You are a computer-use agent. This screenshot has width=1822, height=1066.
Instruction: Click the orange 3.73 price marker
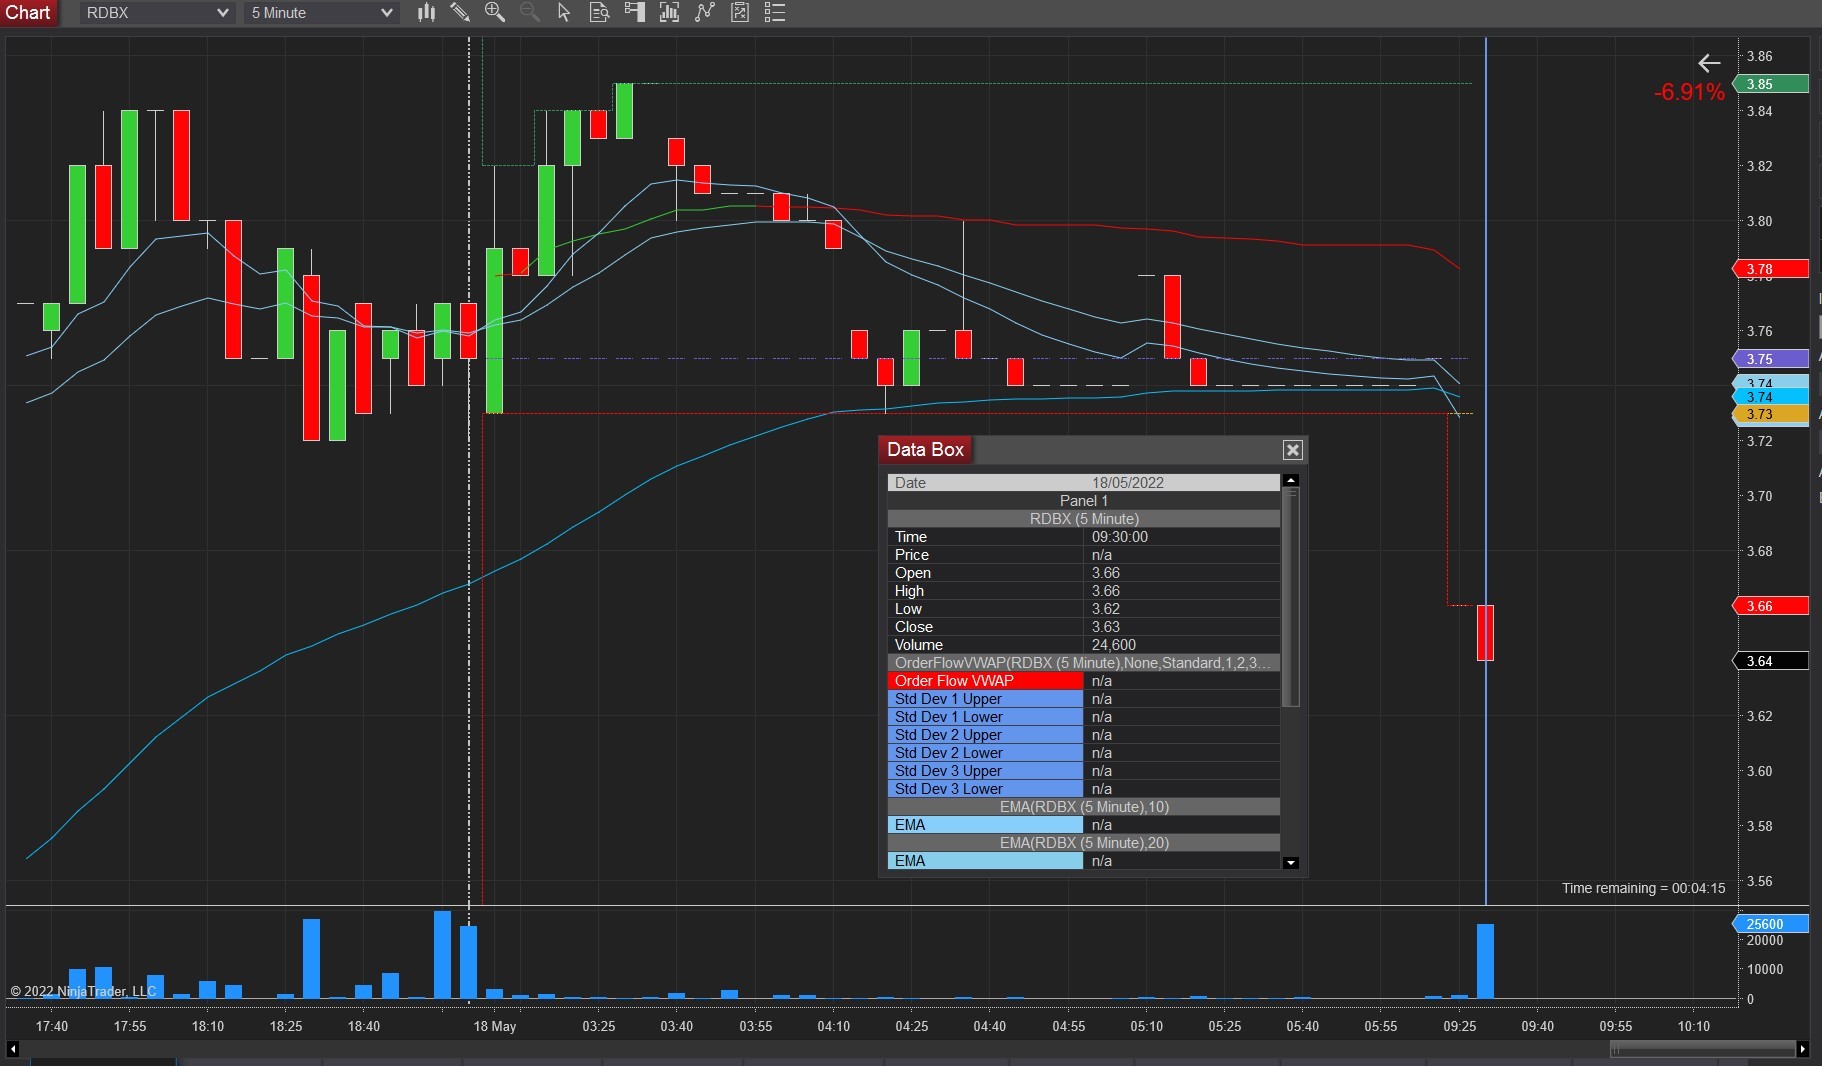pyautogui.click(x=1770, y=414)
